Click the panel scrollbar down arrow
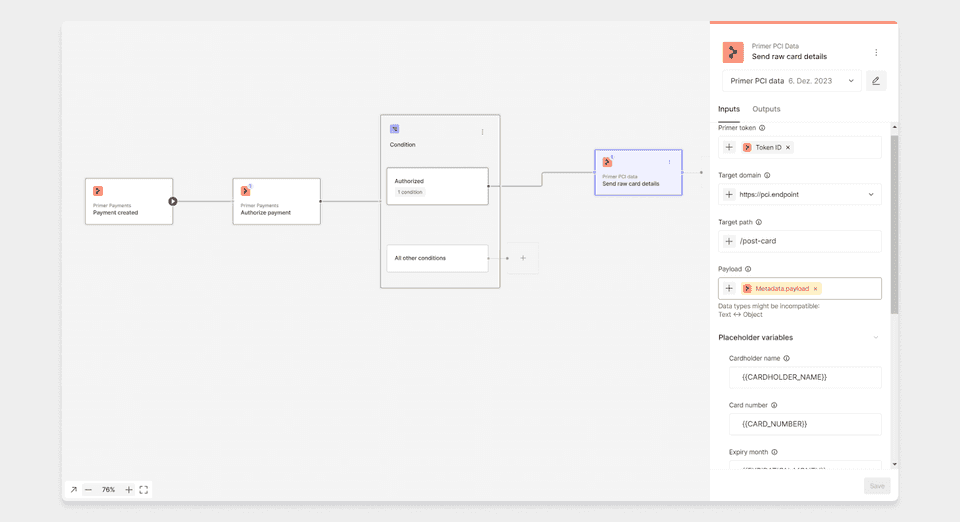Viewport: 960px width, 522px height. tap(894, 464)
